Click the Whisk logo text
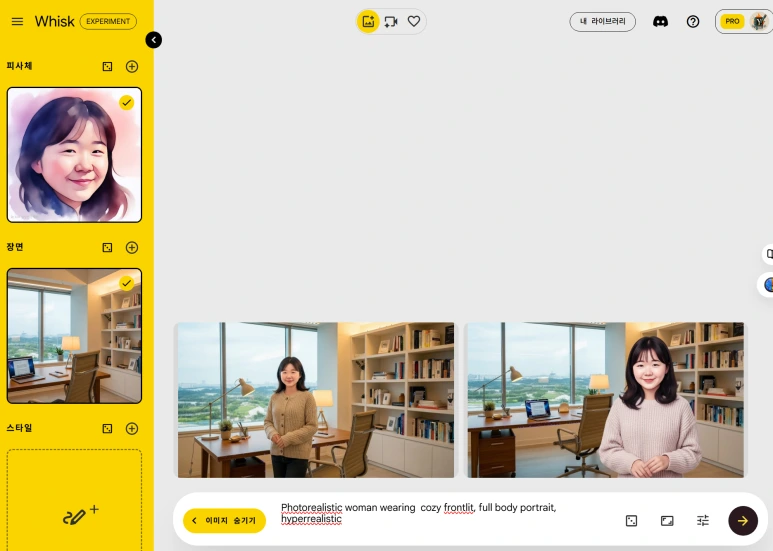 pos(54,22)
